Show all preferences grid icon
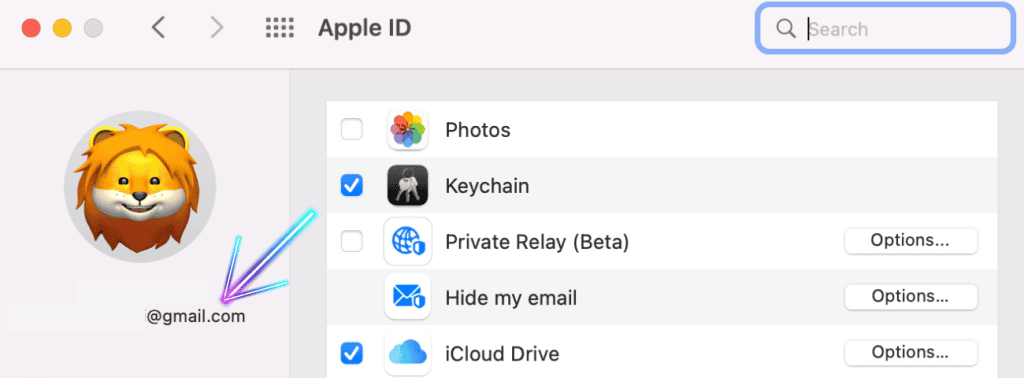The height and width of the screenshot is (378, 1024). click(x=280, y=28)
